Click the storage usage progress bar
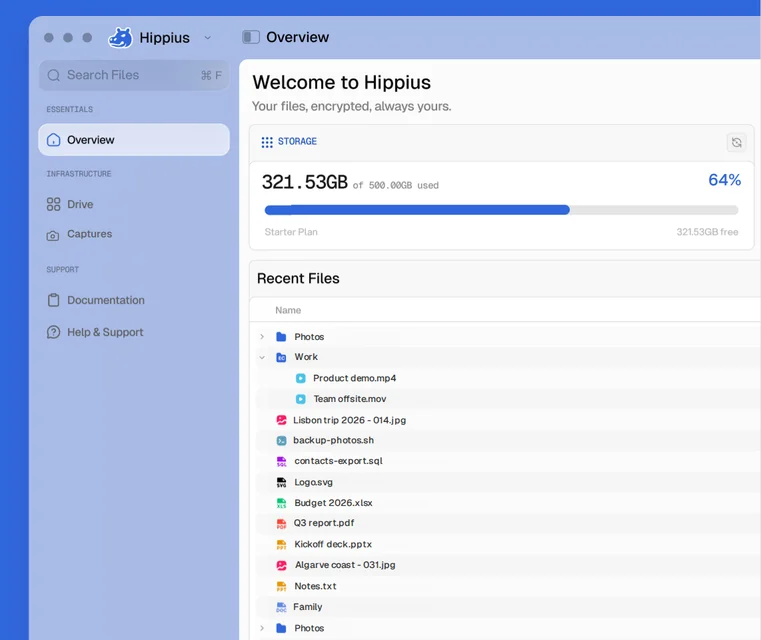The image size is (761, 640). click(x=501, y=210)
